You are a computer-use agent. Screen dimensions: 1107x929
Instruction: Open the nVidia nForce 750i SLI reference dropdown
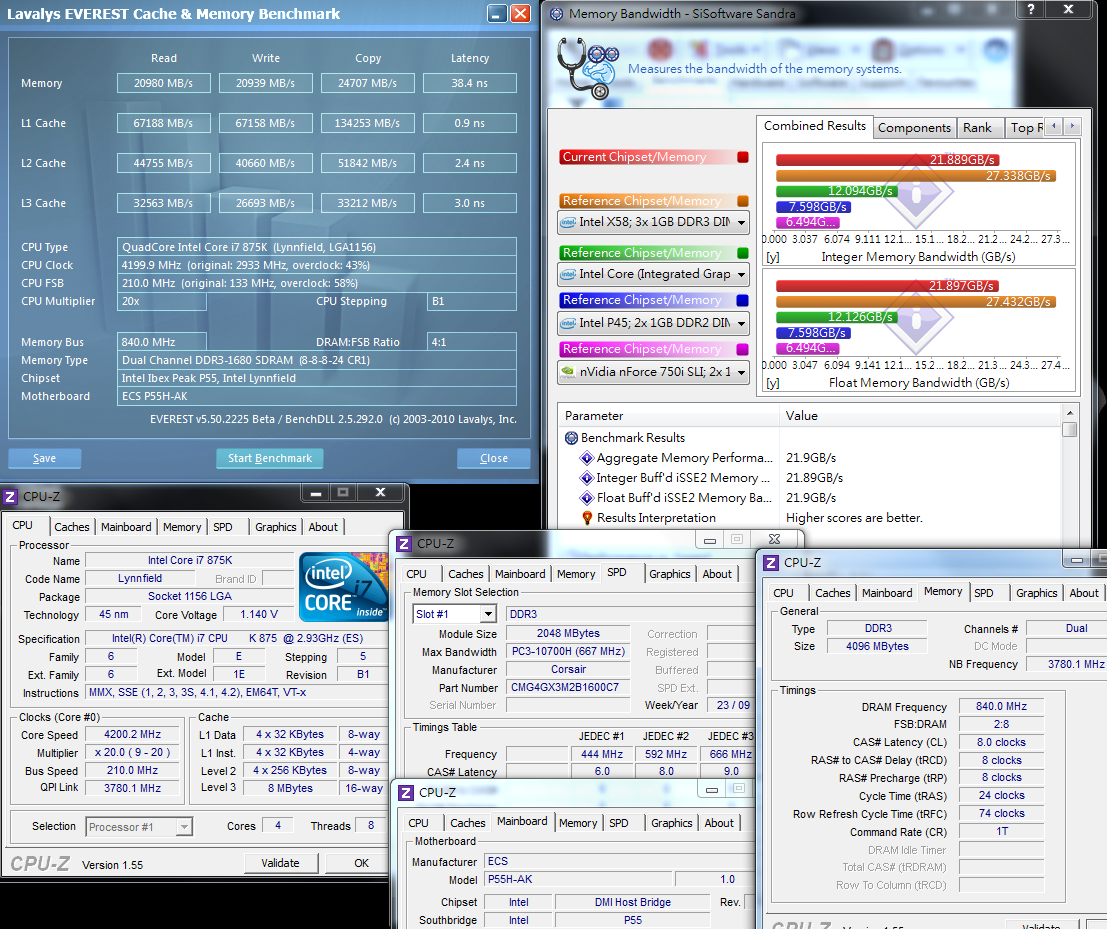[x=741, y=372]
